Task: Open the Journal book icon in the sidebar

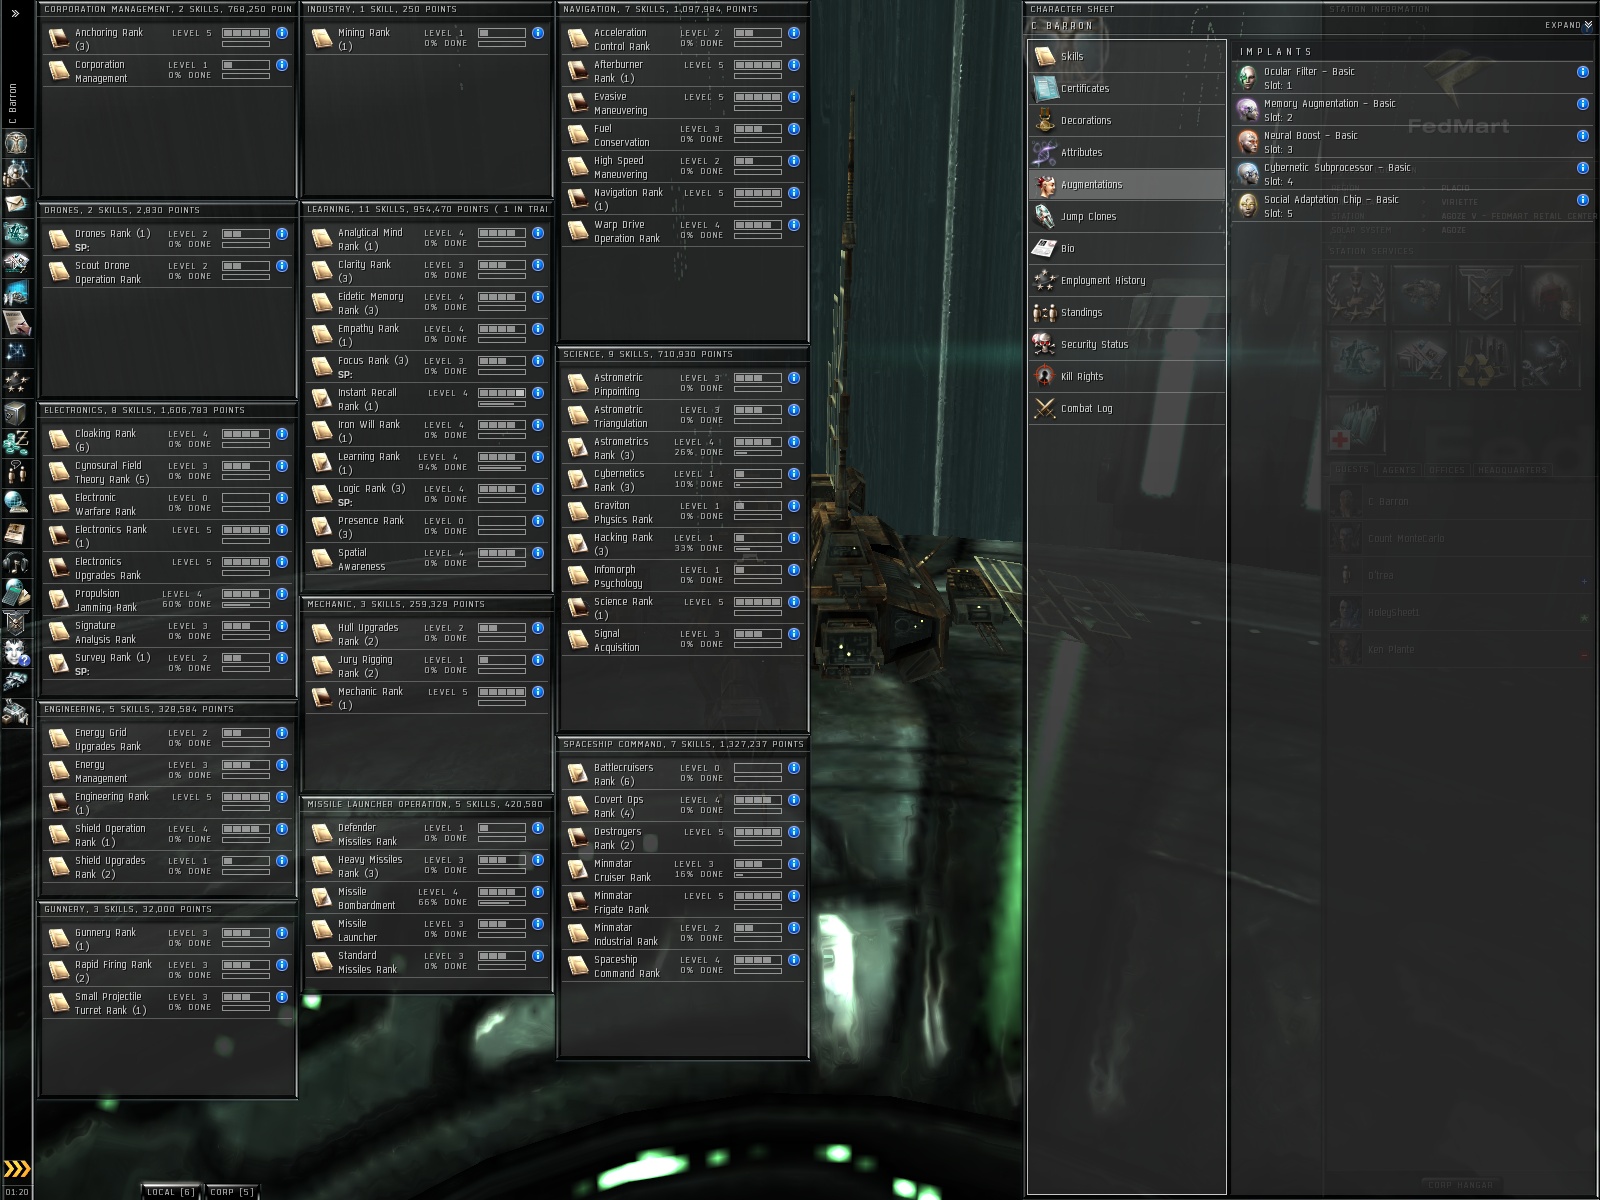Action: pyautogui.click(x=16, y=532)
